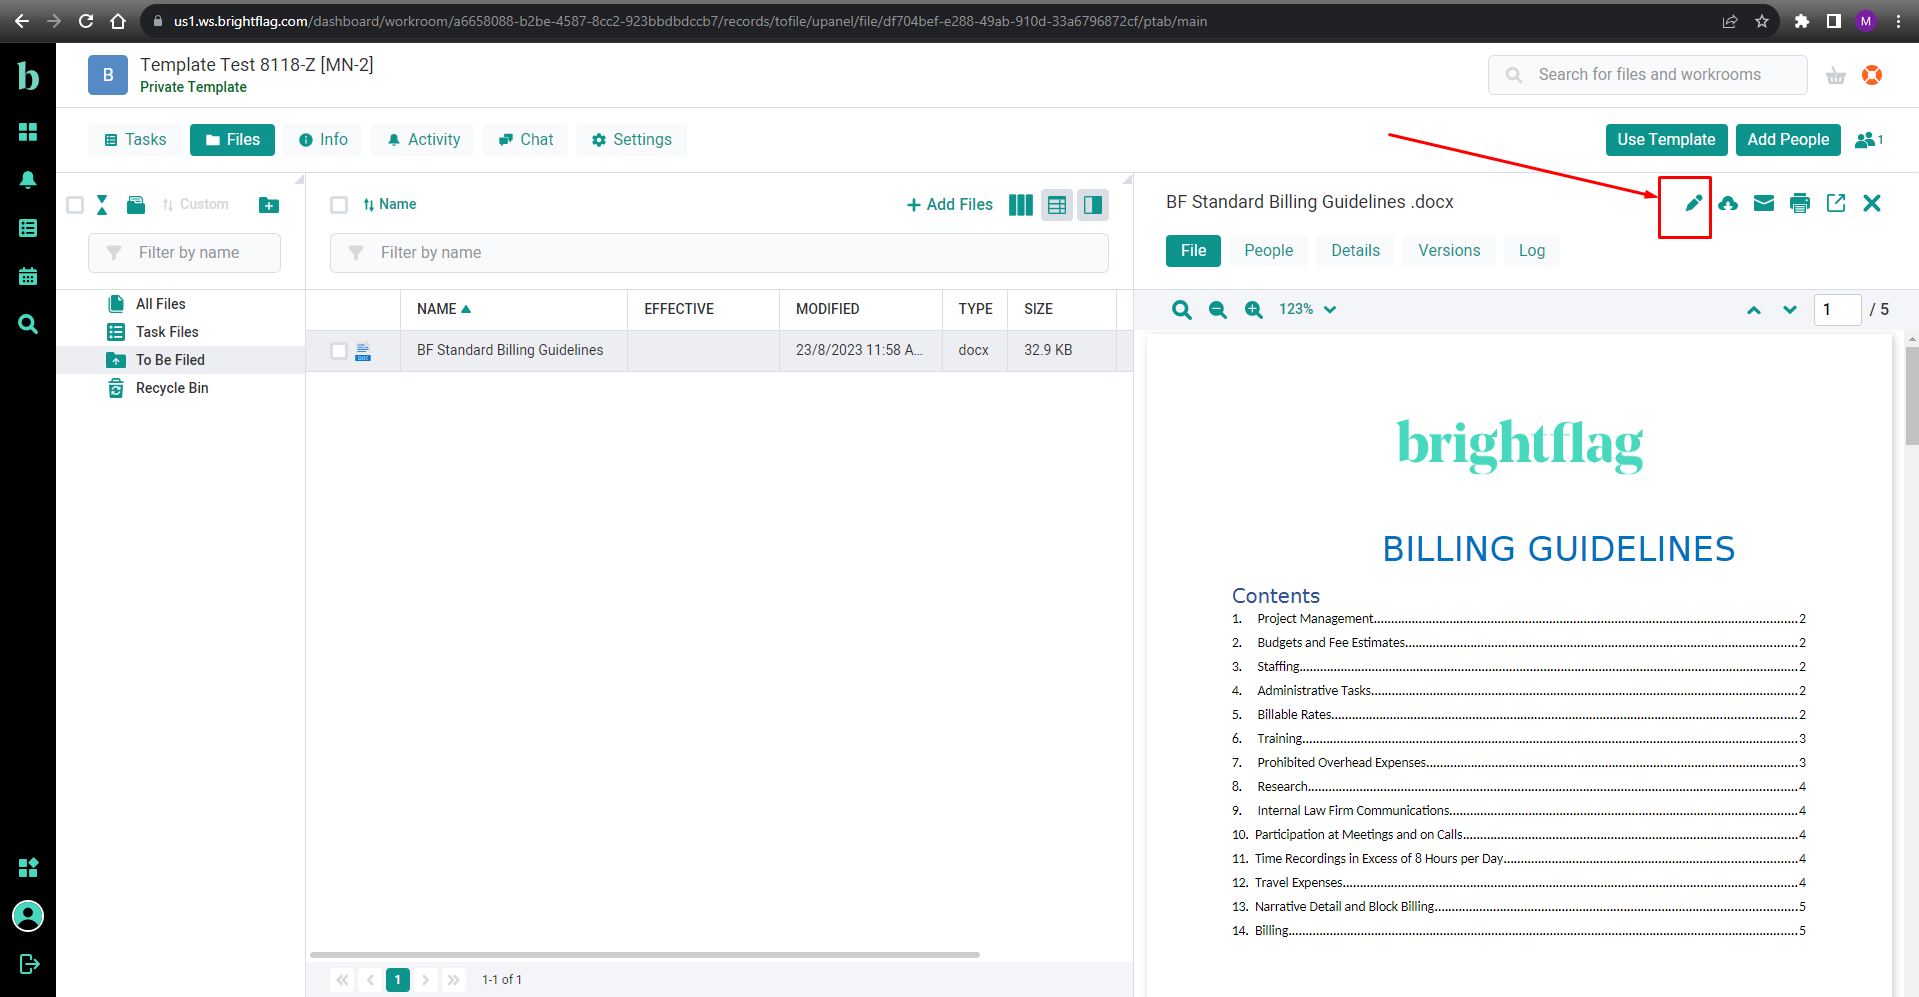1919x997 pixels.
Task: Open the Files tab
Action: pos(232,140)
